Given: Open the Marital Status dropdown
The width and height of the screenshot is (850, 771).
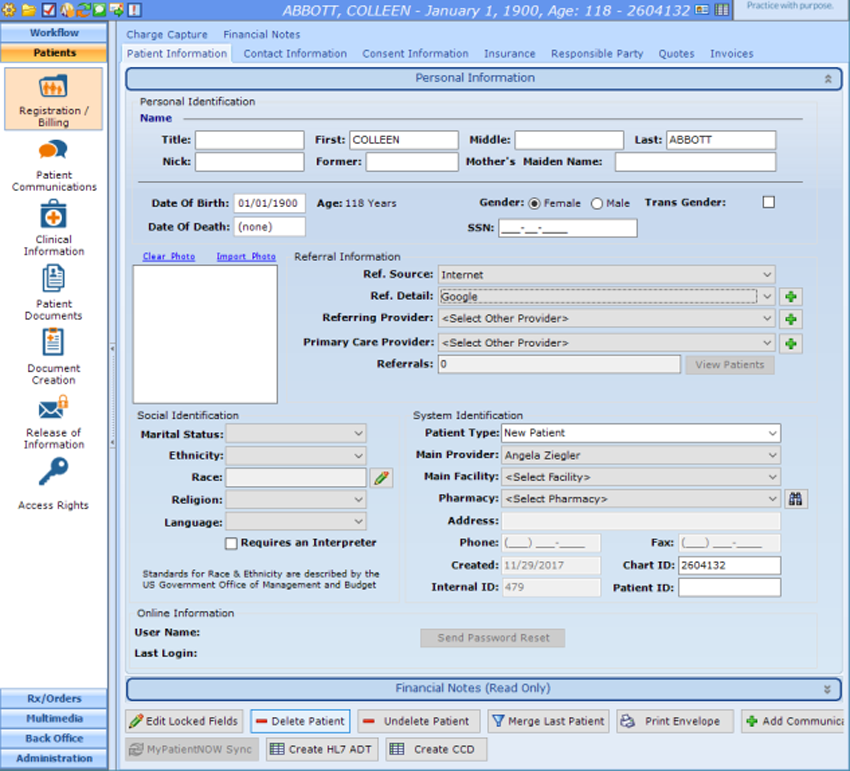Looking at the screenshot, I should [296, 433].
